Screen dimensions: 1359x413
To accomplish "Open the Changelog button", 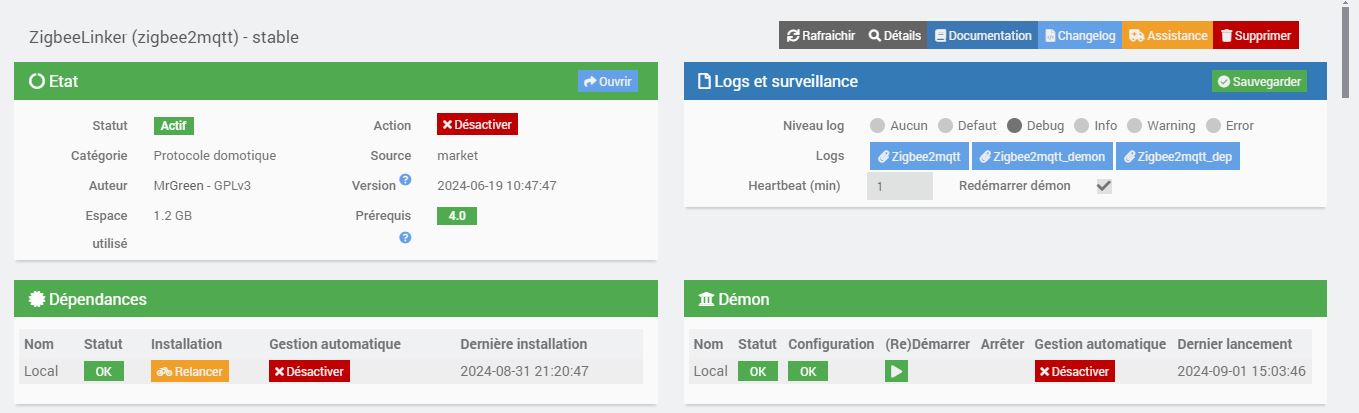I will [x=1079, y=35].
